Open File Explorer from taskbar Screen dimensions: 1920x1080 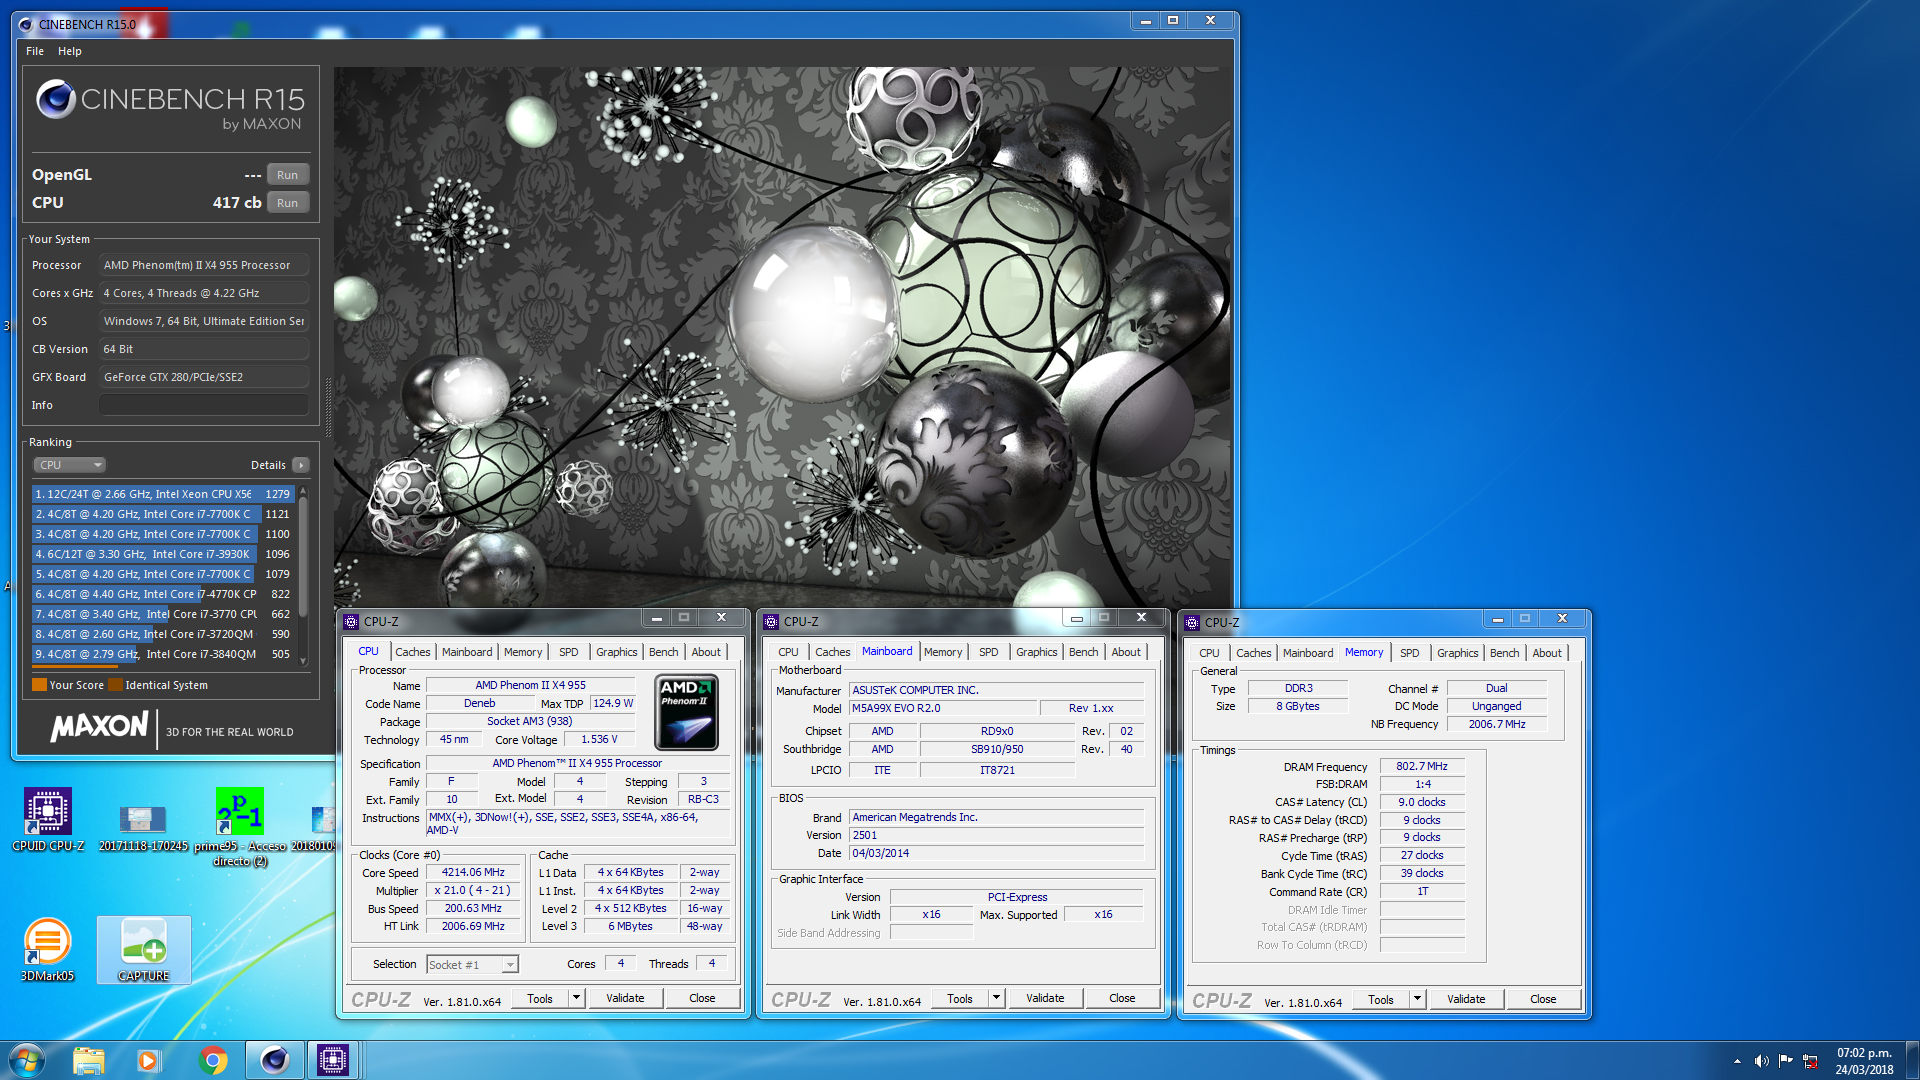coord(88,1060)
